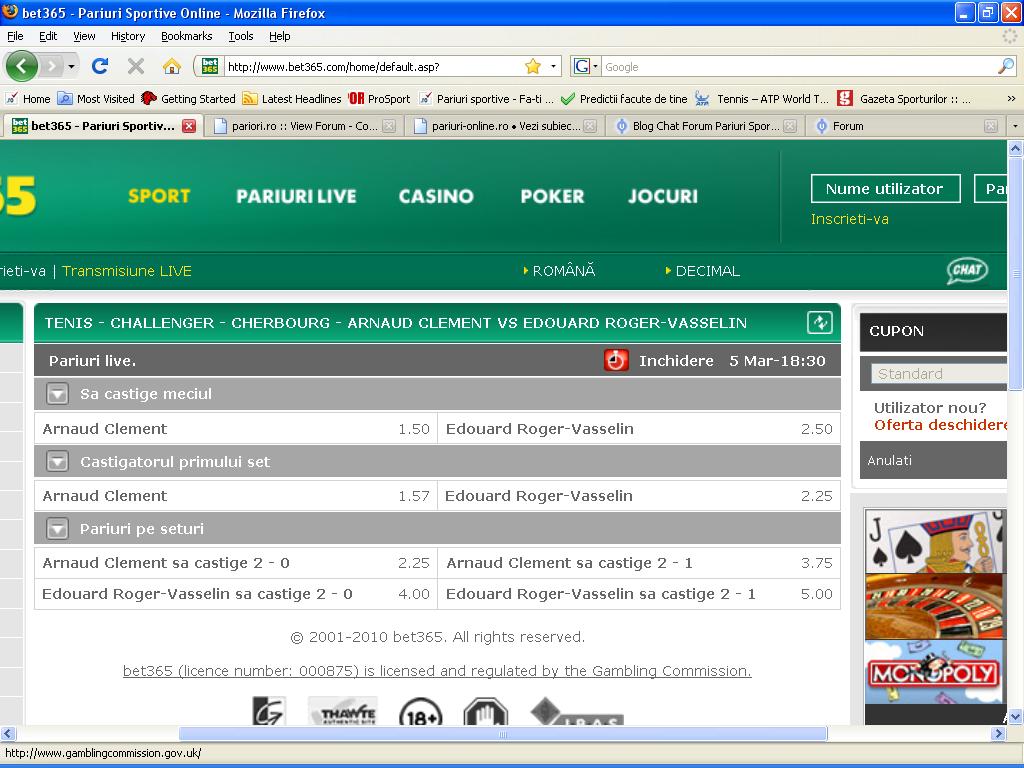This screenshot has width=1024, height=768.
Task: Open the ROMÂNĂ language selector
Action: [560, 271]
